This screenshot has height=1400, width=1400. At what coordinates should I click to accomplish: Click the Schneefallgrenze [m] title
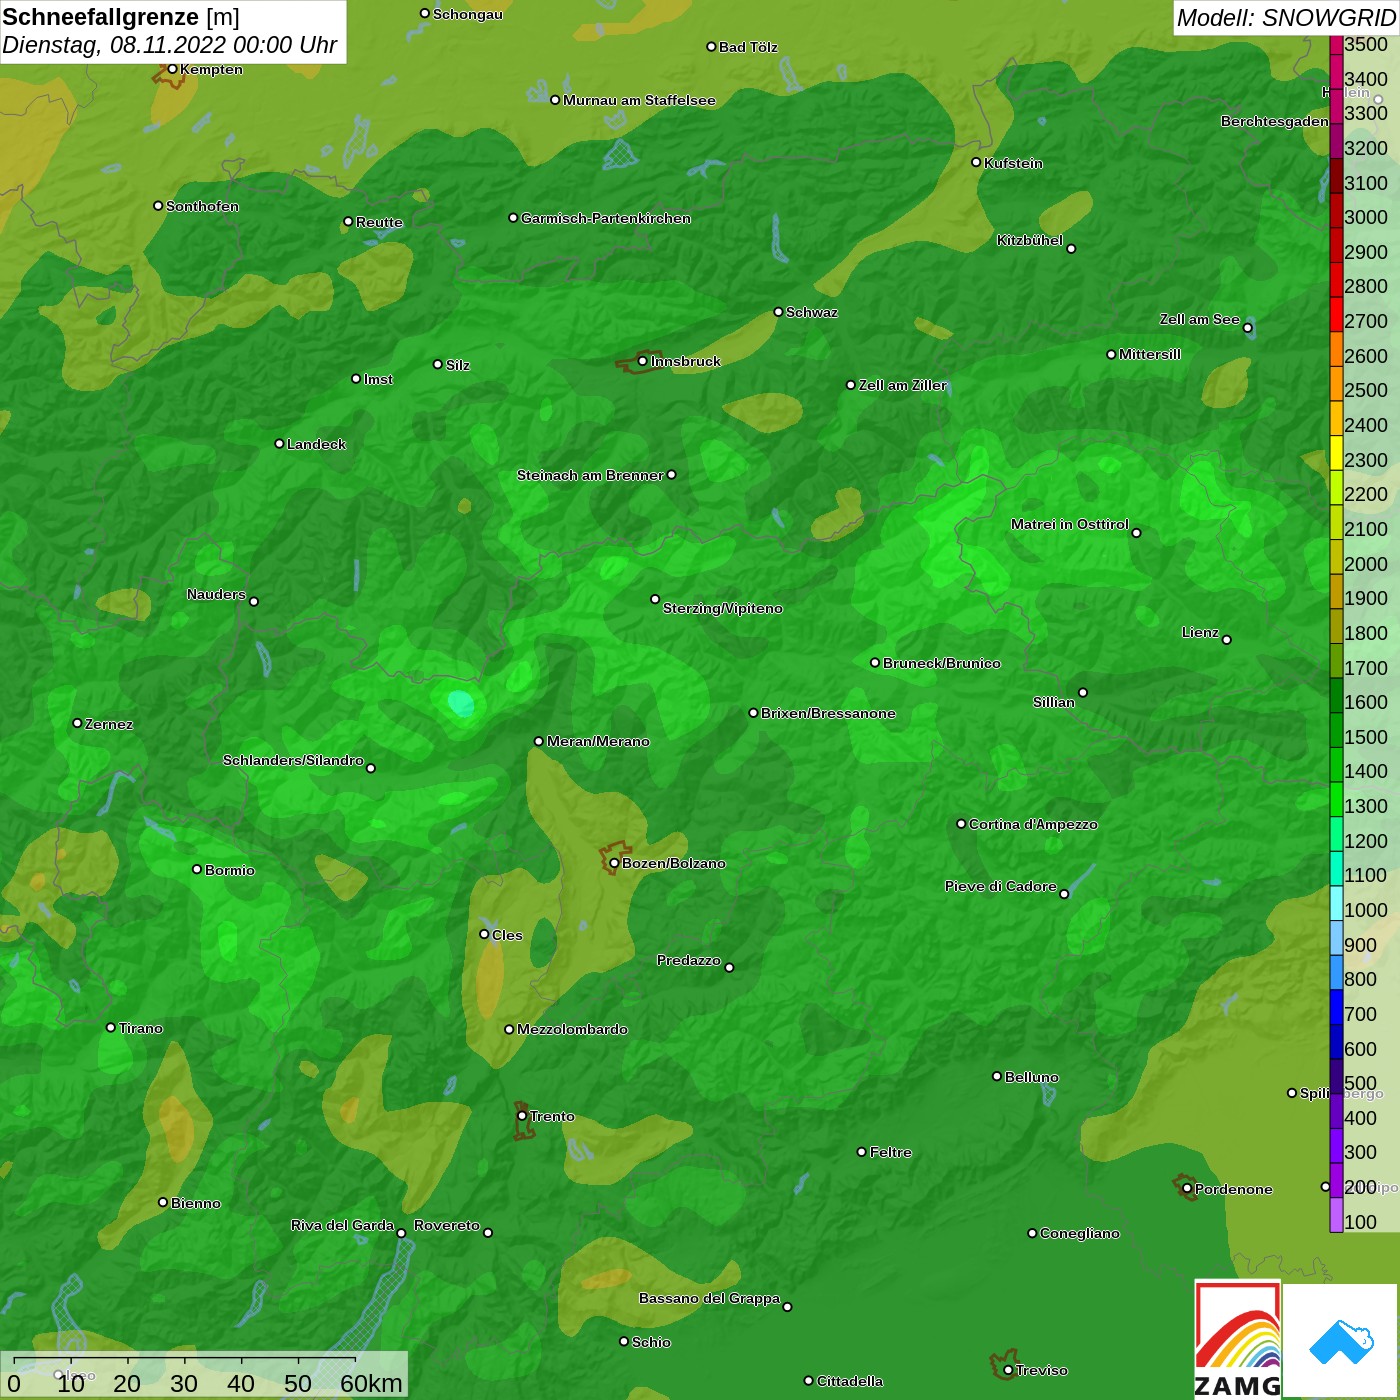(x=121, y=17)
